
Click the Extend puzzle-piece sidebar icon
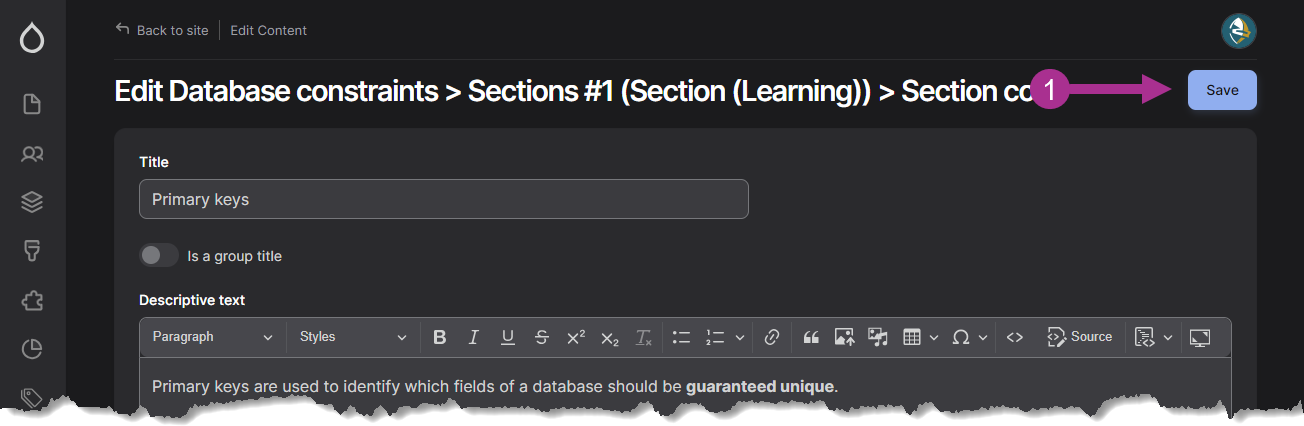click(x=32, y=300)
